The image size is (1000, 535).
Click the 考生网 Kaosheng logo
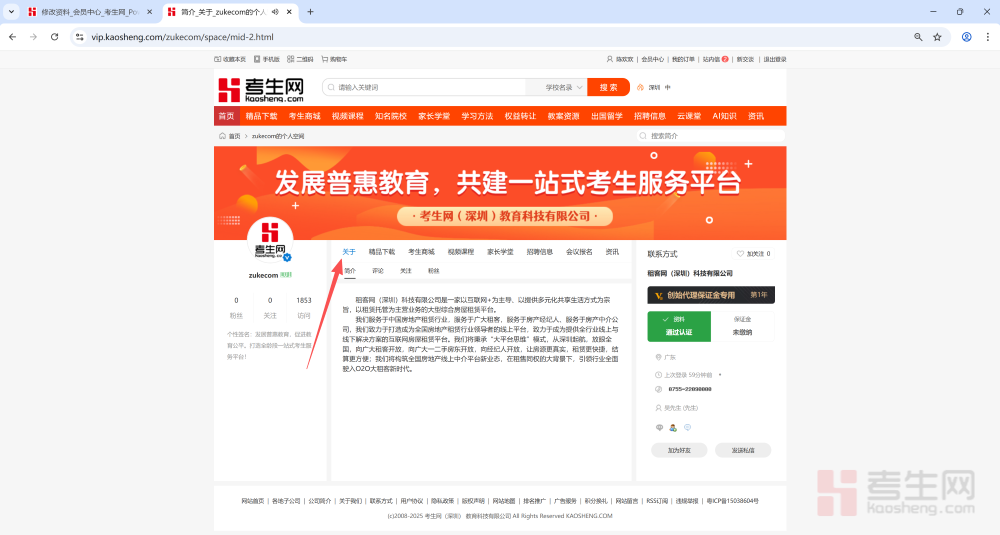[x=261, y=89]
